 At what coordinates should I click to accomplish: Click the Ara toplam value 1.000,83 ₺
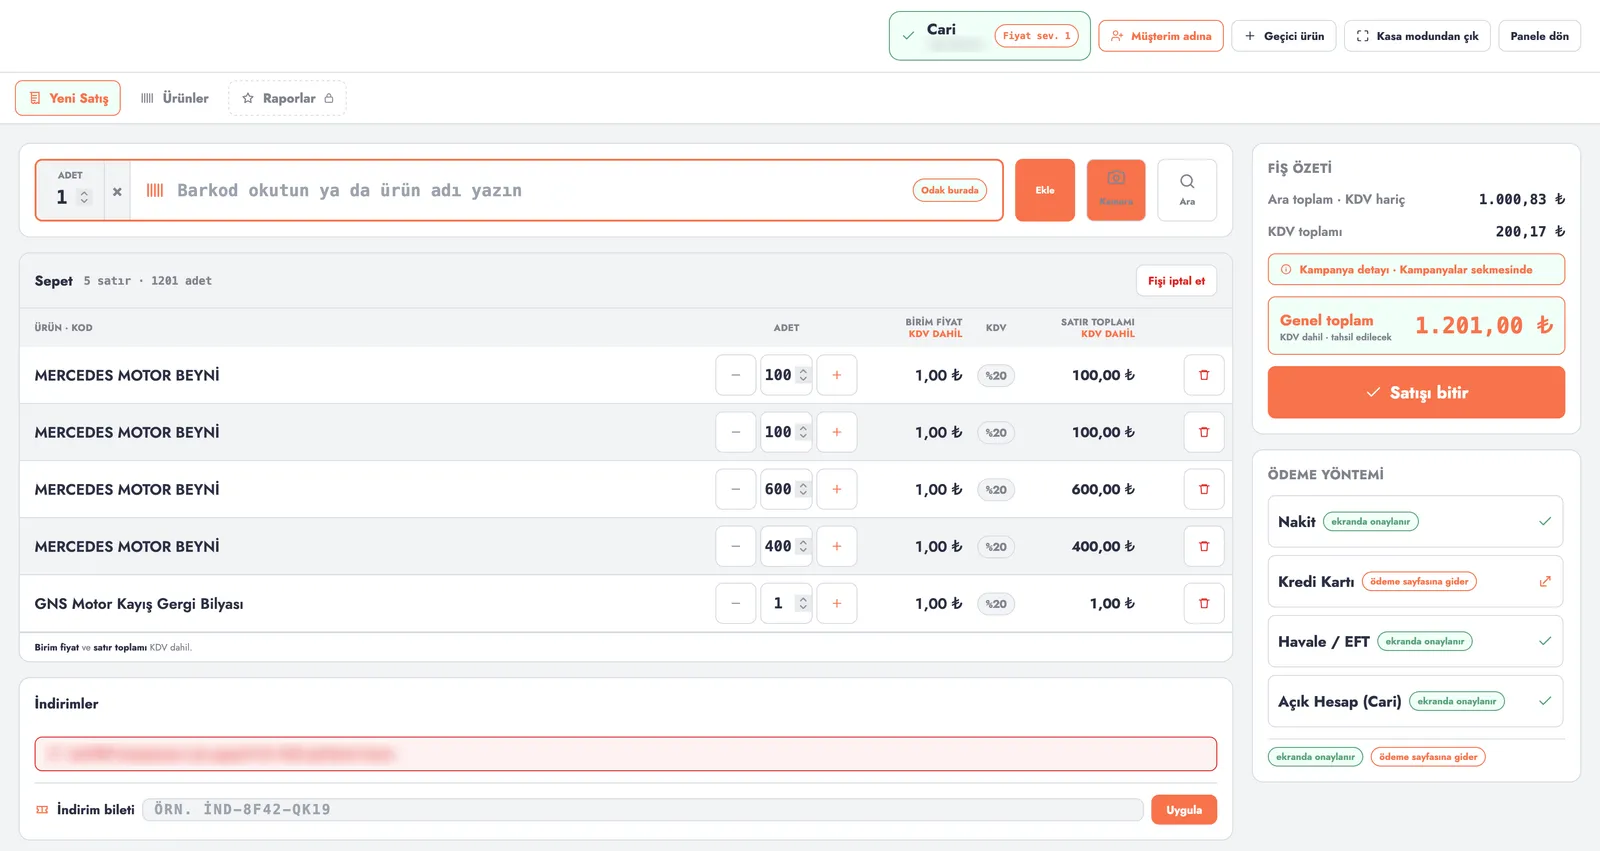point(1522,199)
